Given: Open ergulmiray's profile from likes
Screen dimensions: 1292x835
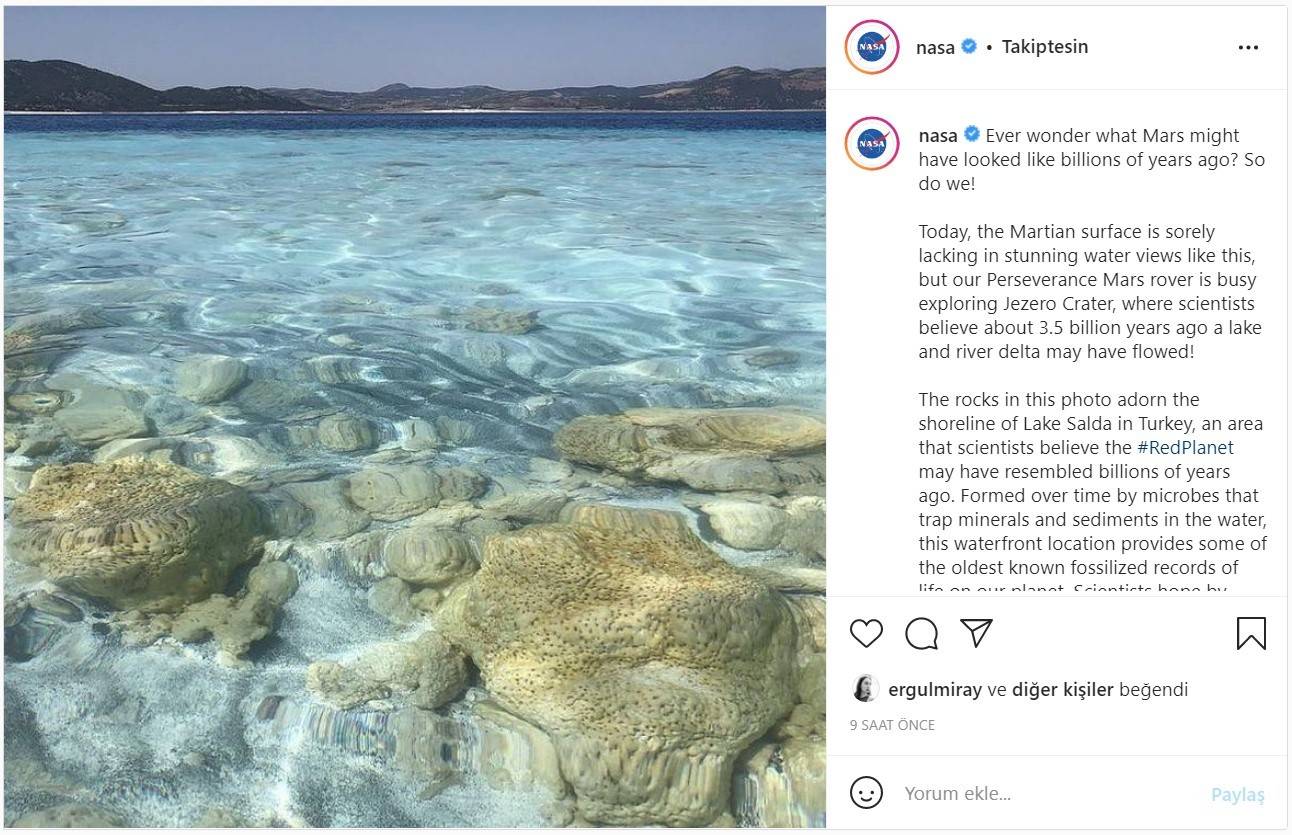Looking at the screenshot, I should coord(935,690).
